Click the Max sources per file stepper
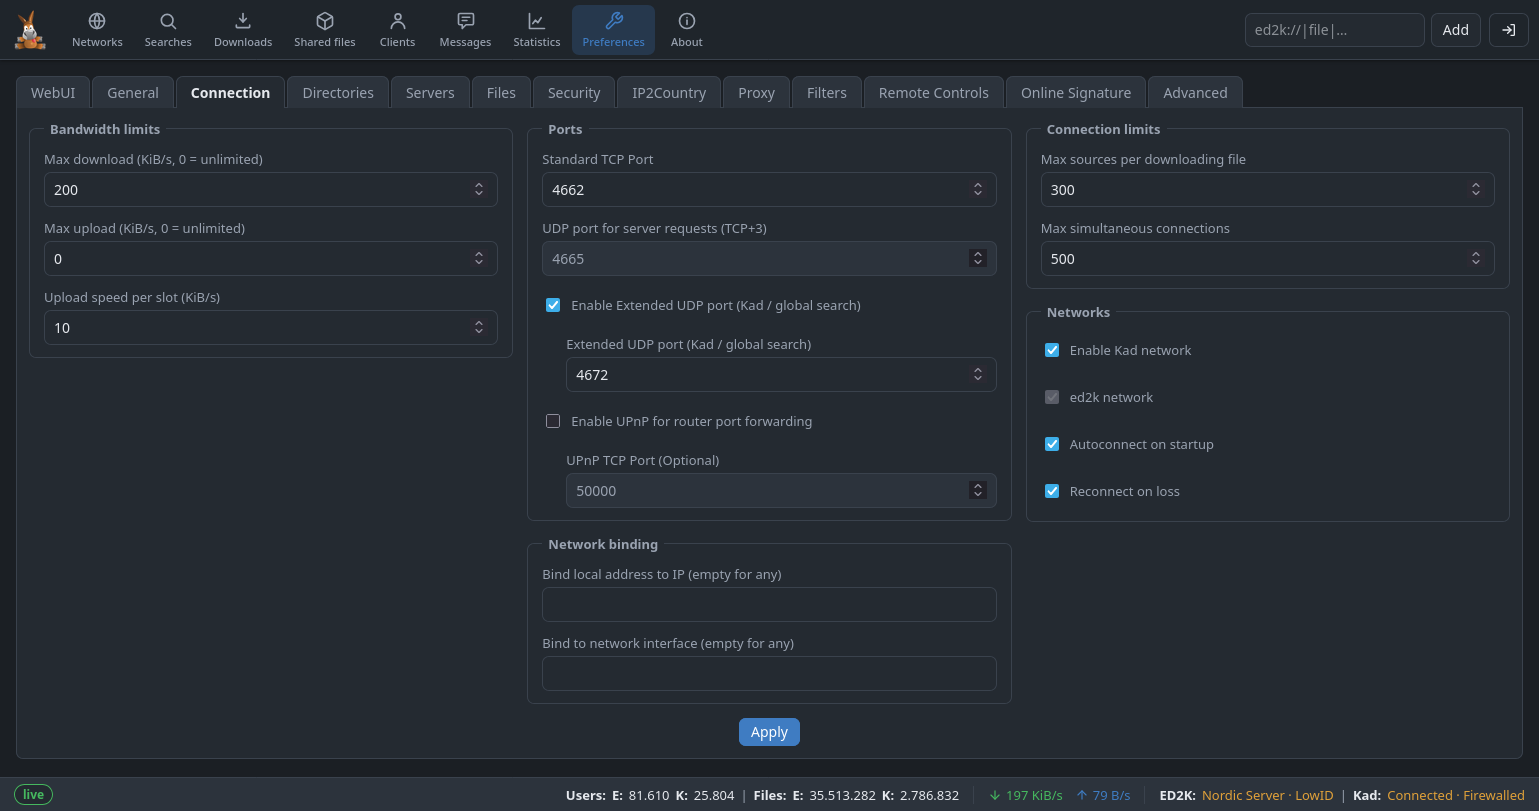 (1476, 189)
